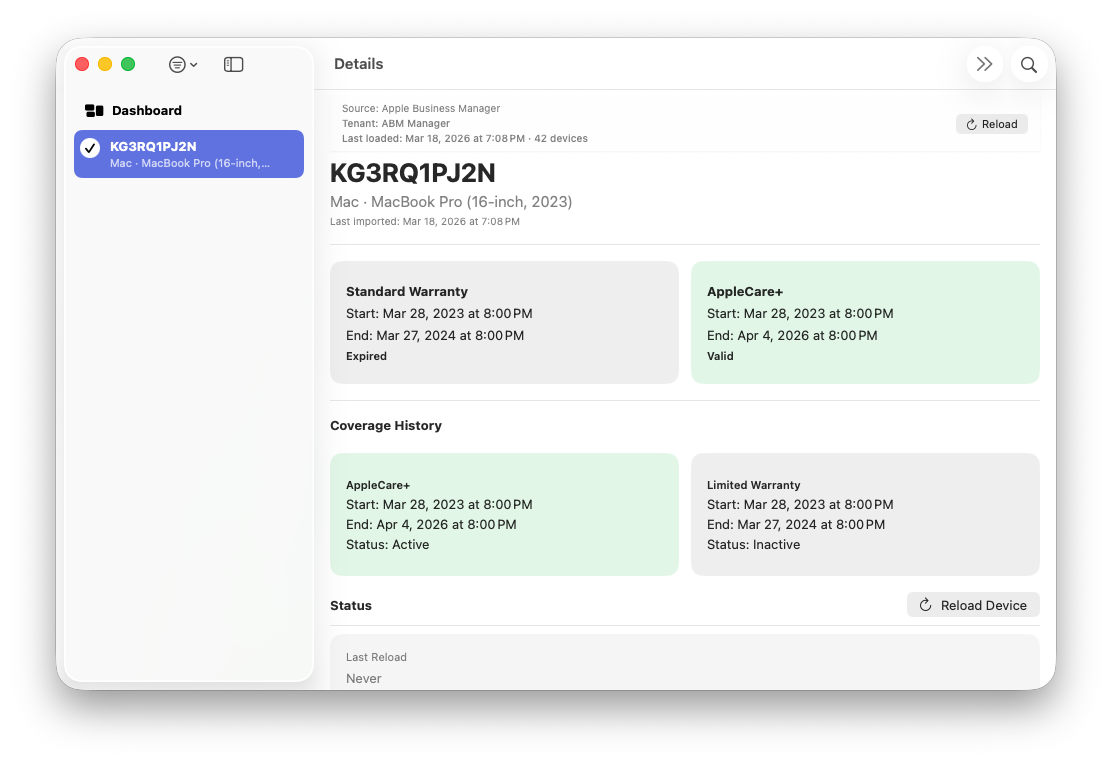This screenshot has height=764, width=1112.
Task: Select the checkmark circle in the sidebar entry
Action: (90, 147)
